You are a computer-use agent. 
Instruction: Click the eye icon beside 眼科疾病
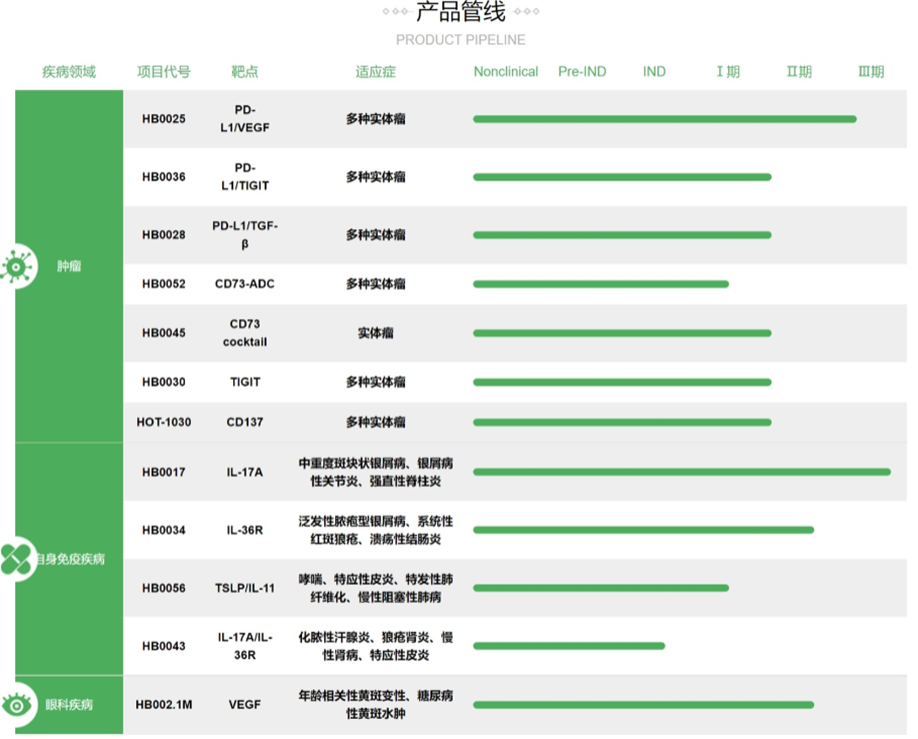[x=17, y=705]
